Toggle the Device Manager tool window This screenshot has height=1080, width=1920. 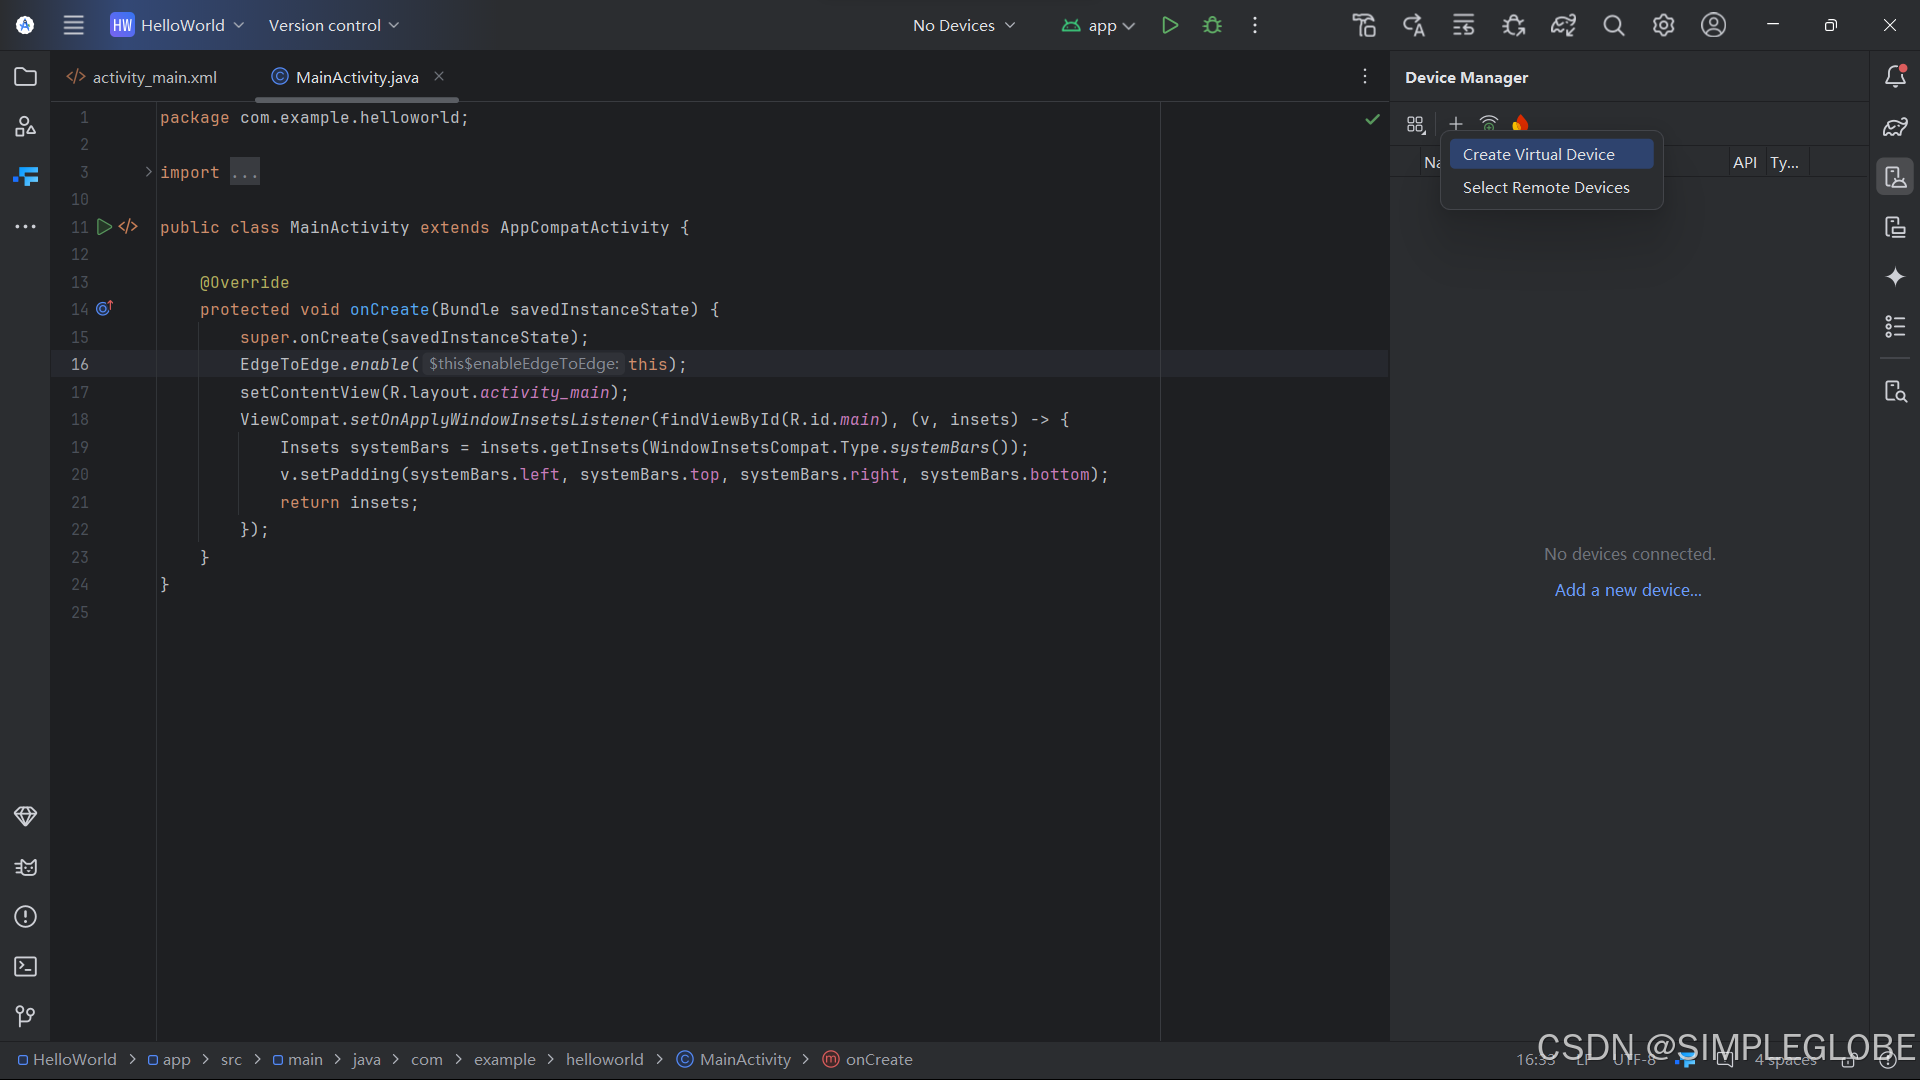tap(1895, 178)
